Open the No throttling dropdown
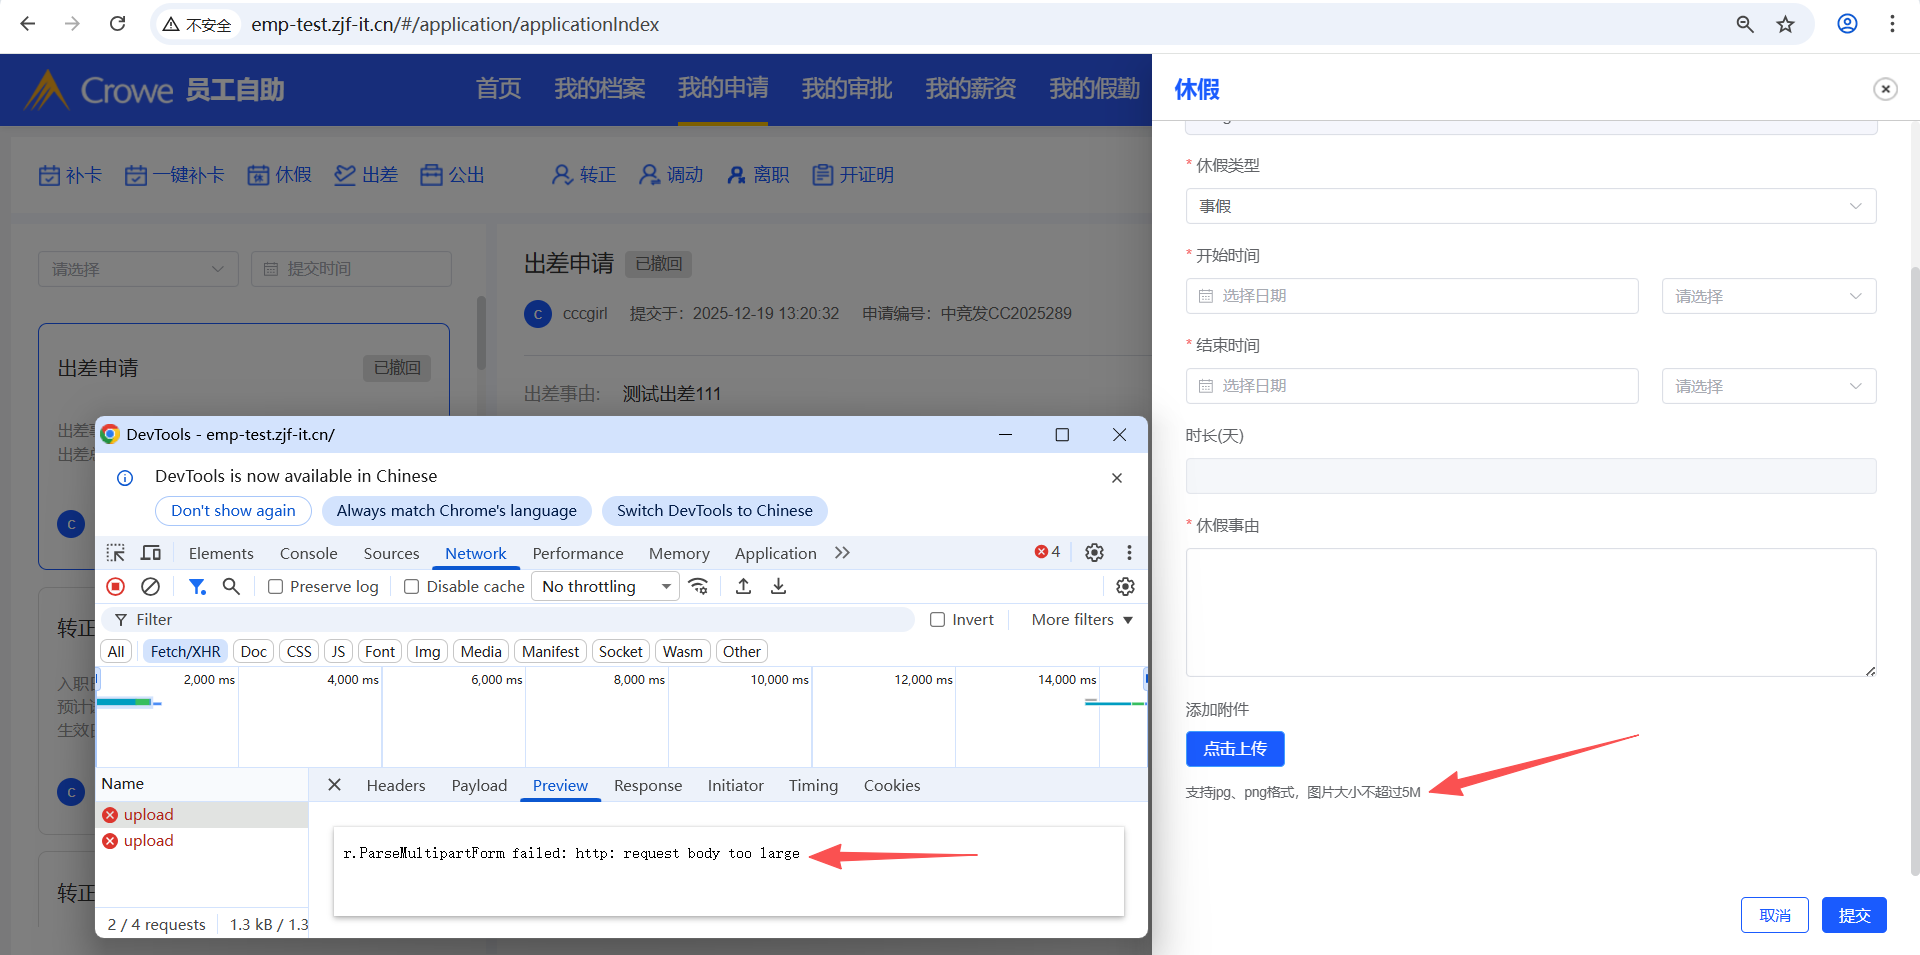The width and height of the screenshot is (1920, 955). coord(605,587)
